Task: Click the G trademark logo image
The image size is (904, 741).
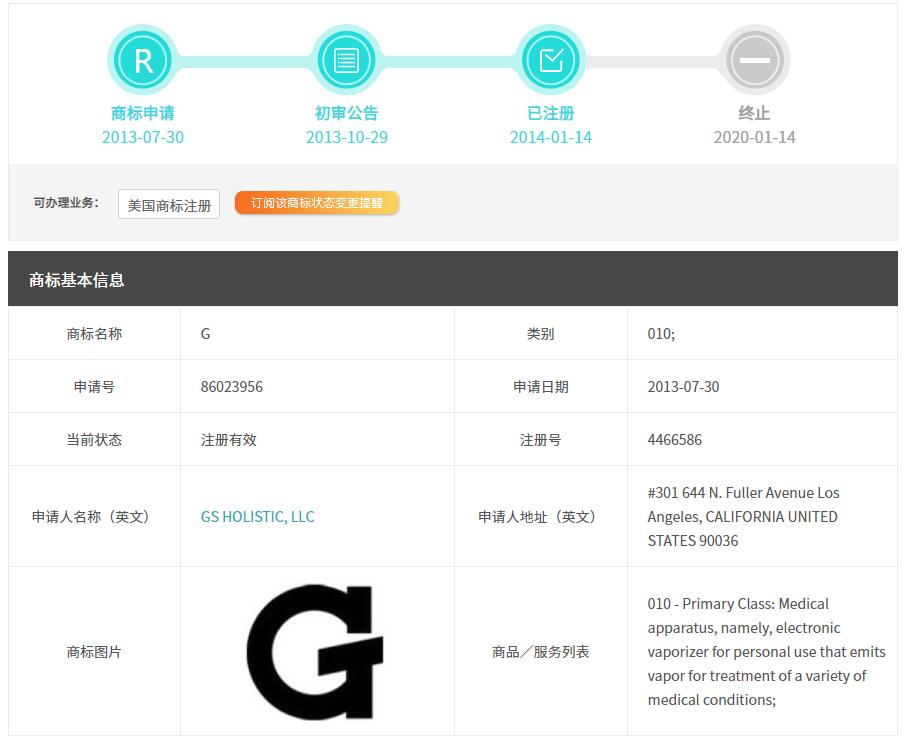Action: coord(316,651)
